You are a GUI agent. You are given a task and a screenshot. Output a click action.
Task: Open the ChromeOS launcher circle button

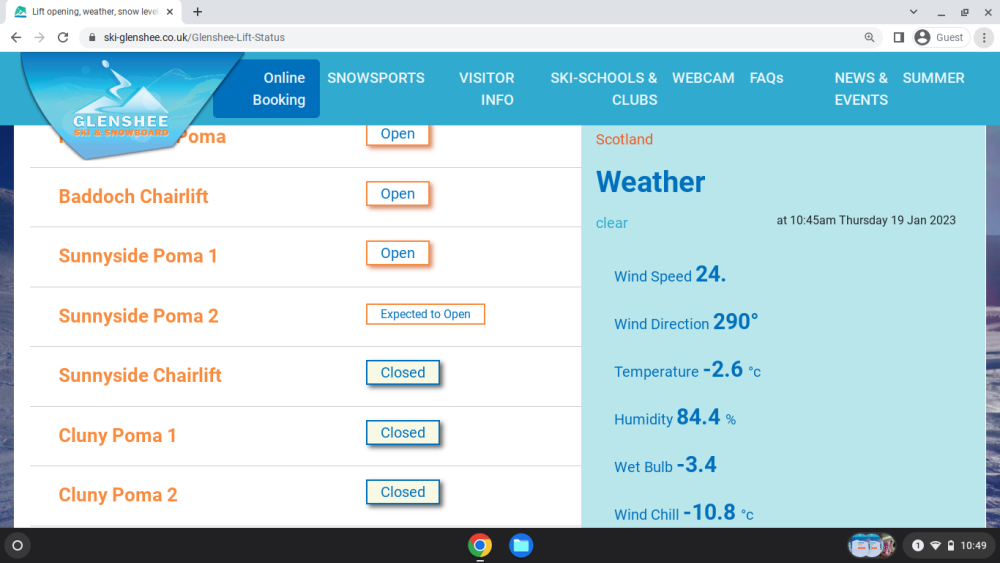click(18, 545)
